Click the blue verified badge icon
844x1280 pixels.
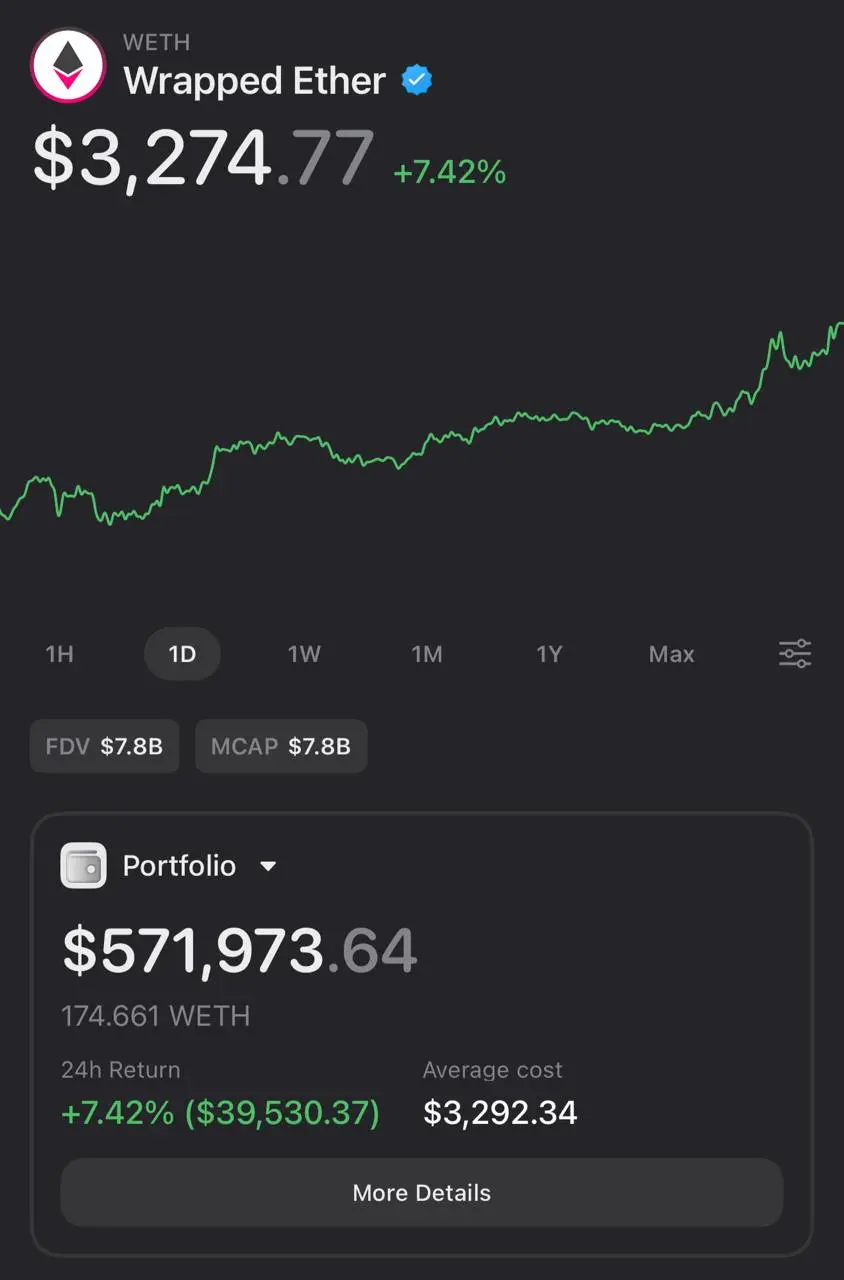coord(417,81)
